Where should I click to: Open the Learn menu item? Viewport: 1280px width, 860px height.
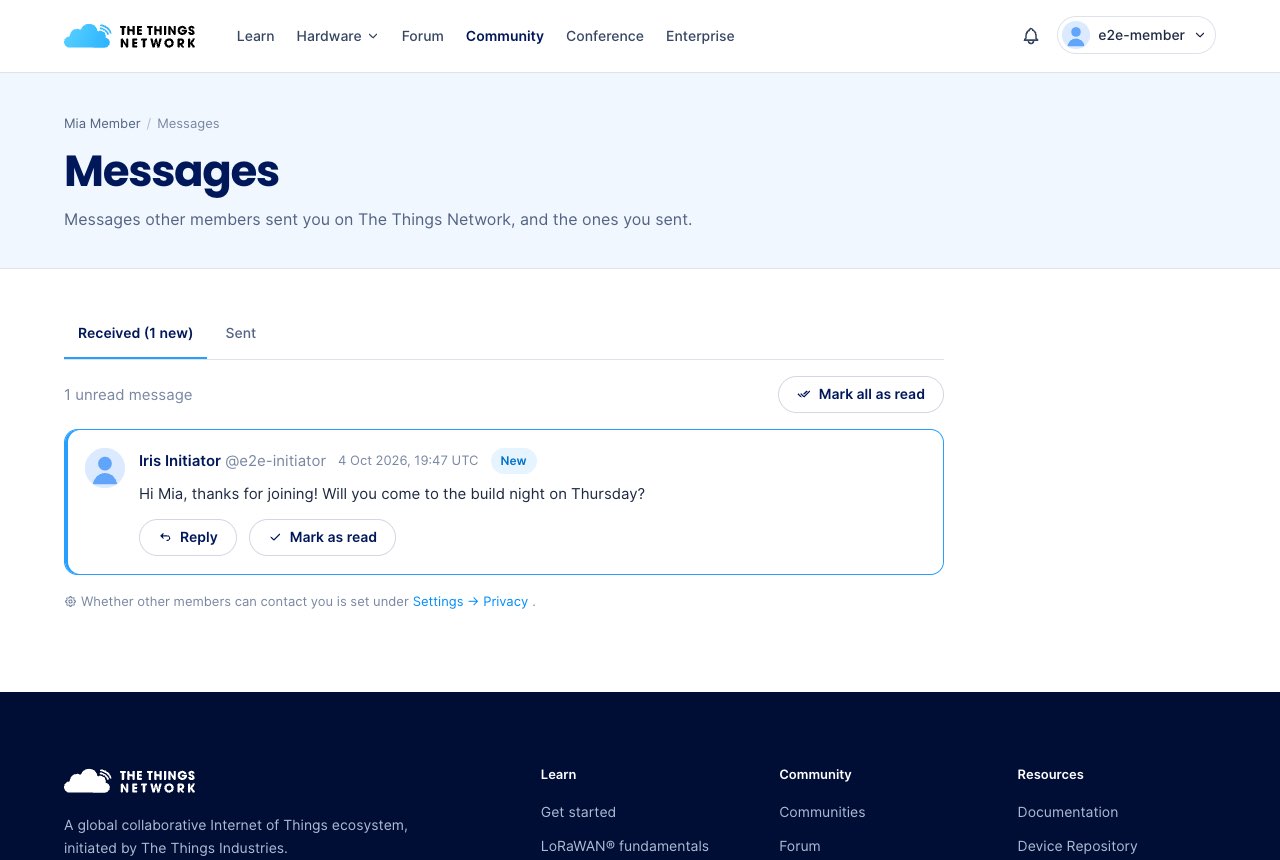tap(255, 36)
